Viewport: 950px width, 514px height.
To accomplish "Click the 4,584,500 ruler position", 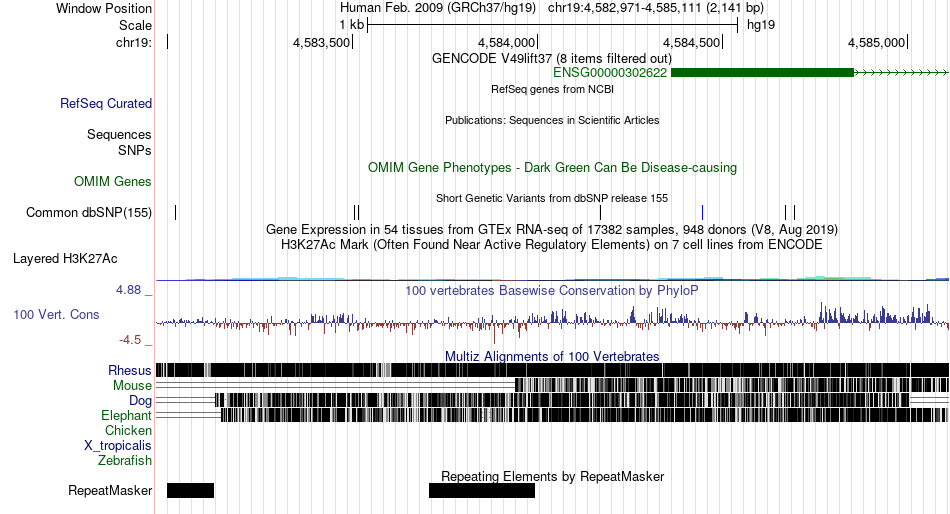I will 691,42.
